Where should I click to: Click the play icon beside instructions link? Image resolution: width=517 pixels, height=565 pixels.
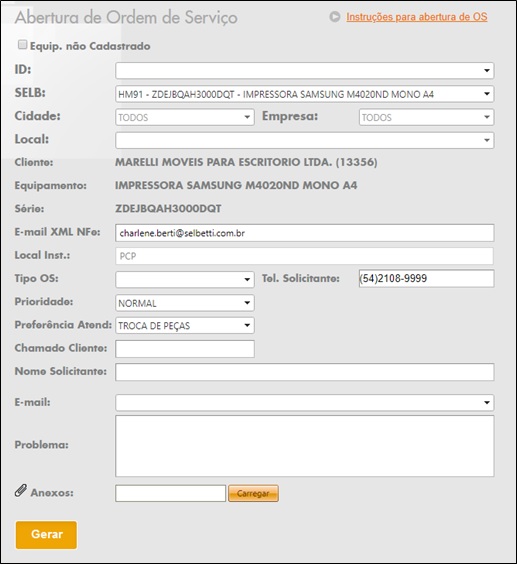click(335, 17)
